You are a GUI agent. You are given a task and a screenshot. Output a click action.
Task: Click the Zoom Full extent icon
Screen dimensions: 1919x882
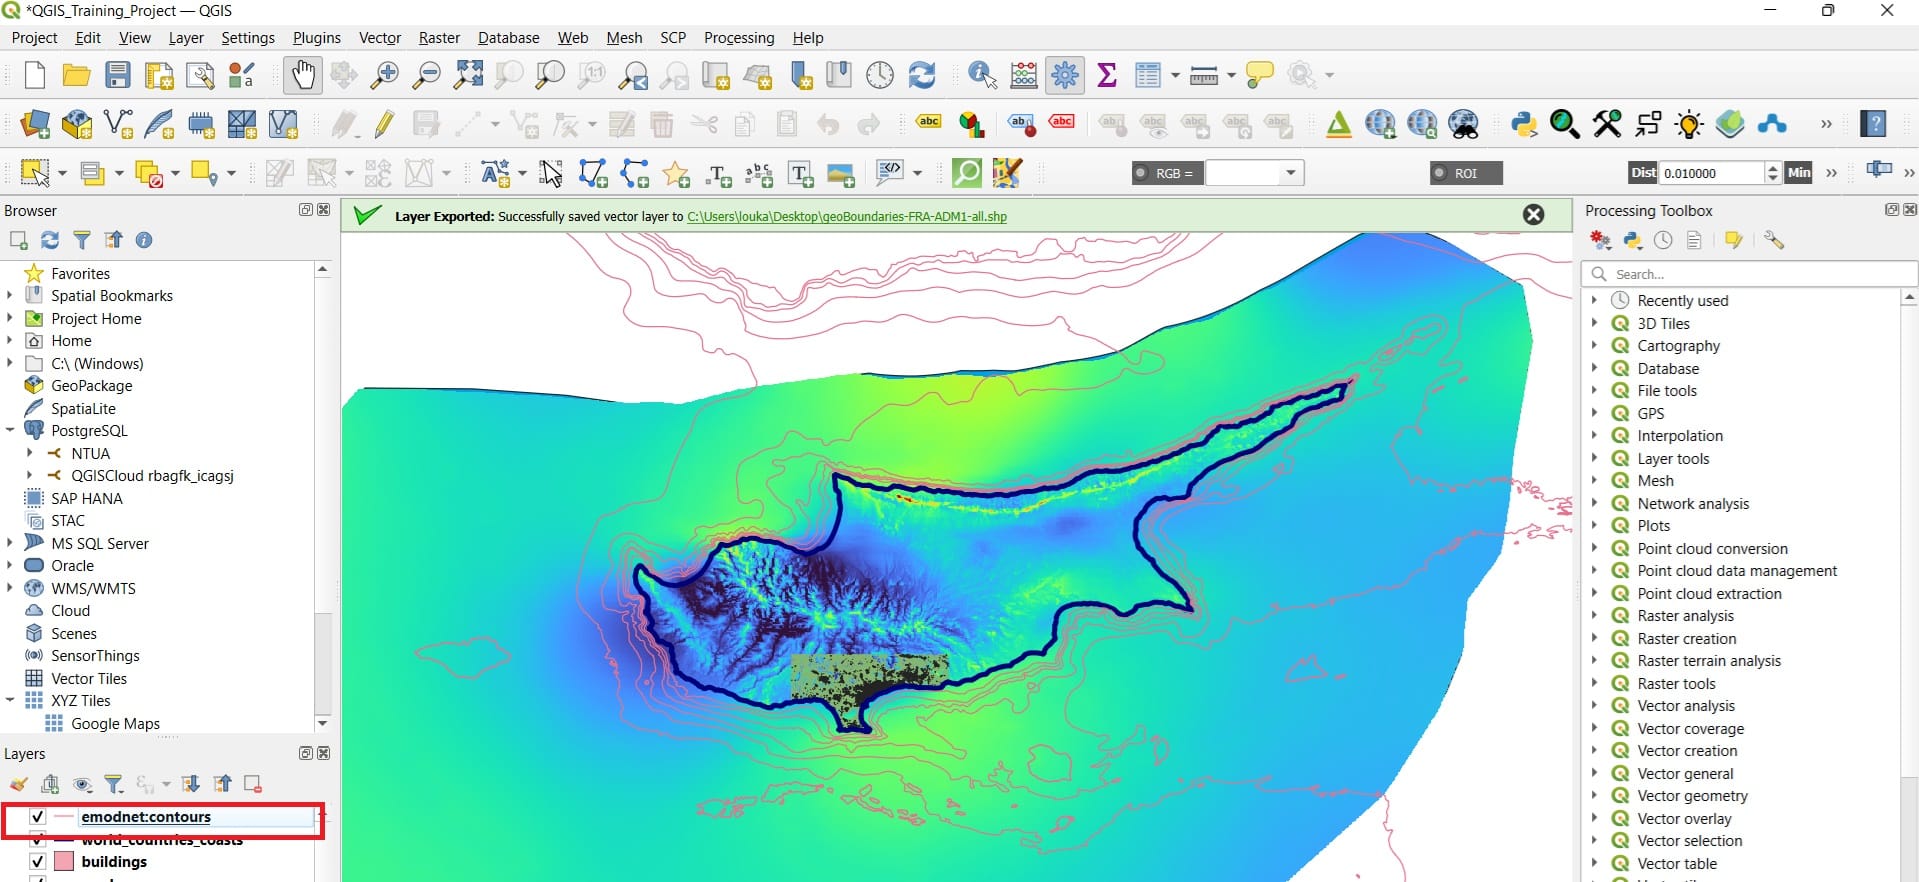tap(468, 75)
